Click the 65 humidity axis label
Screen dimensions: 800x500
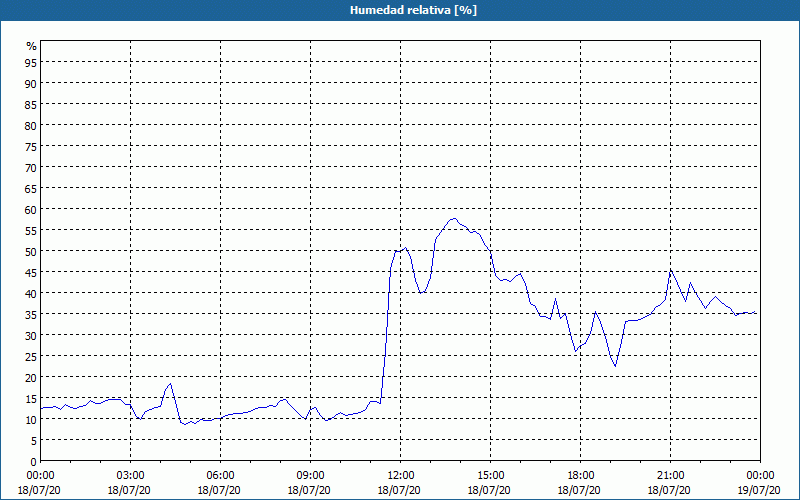pyautogui.click(x=31, y=189)
